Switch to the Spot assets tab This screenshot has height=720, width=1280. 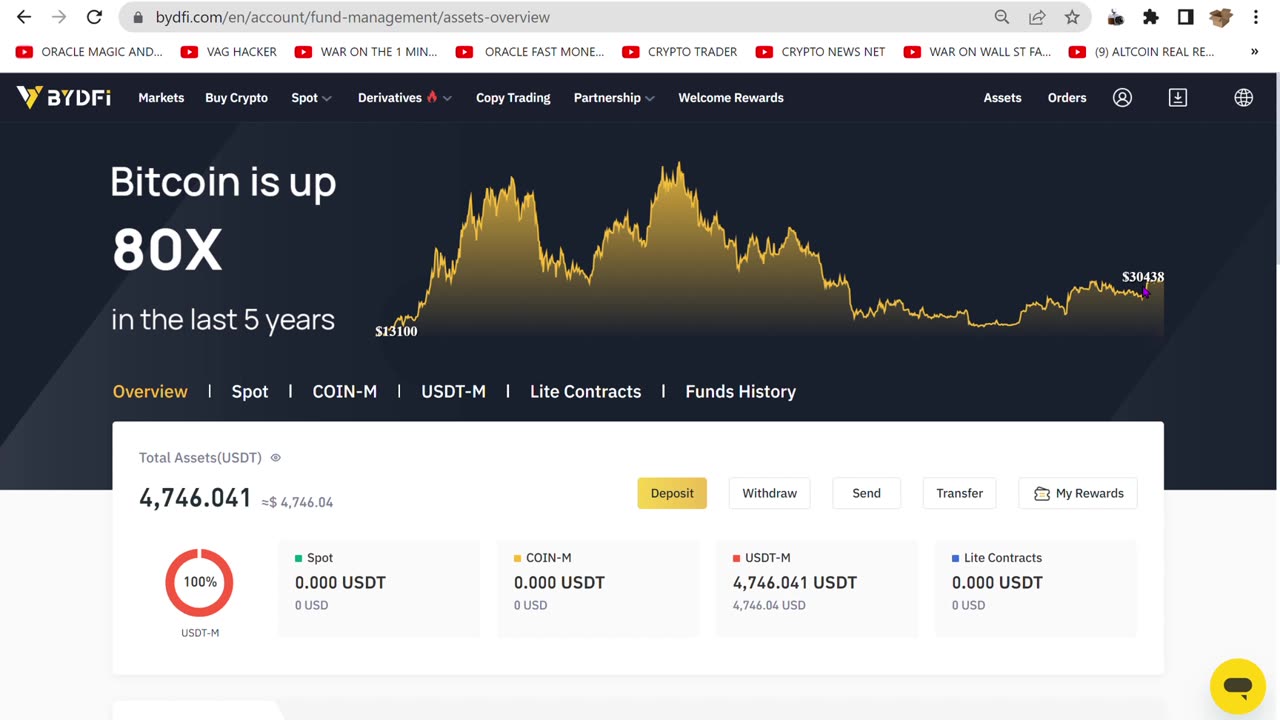coord(250,392)
